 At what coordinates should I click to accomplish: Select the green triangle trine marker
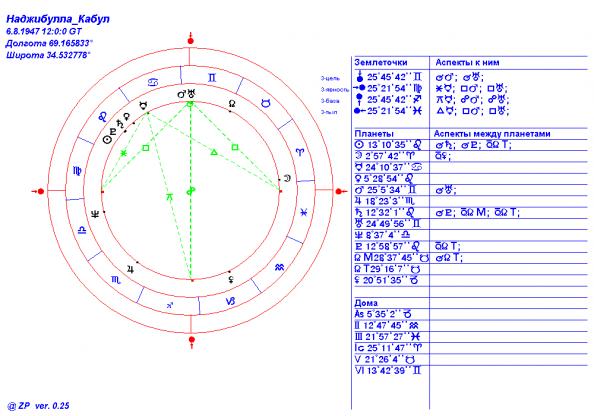214,152
